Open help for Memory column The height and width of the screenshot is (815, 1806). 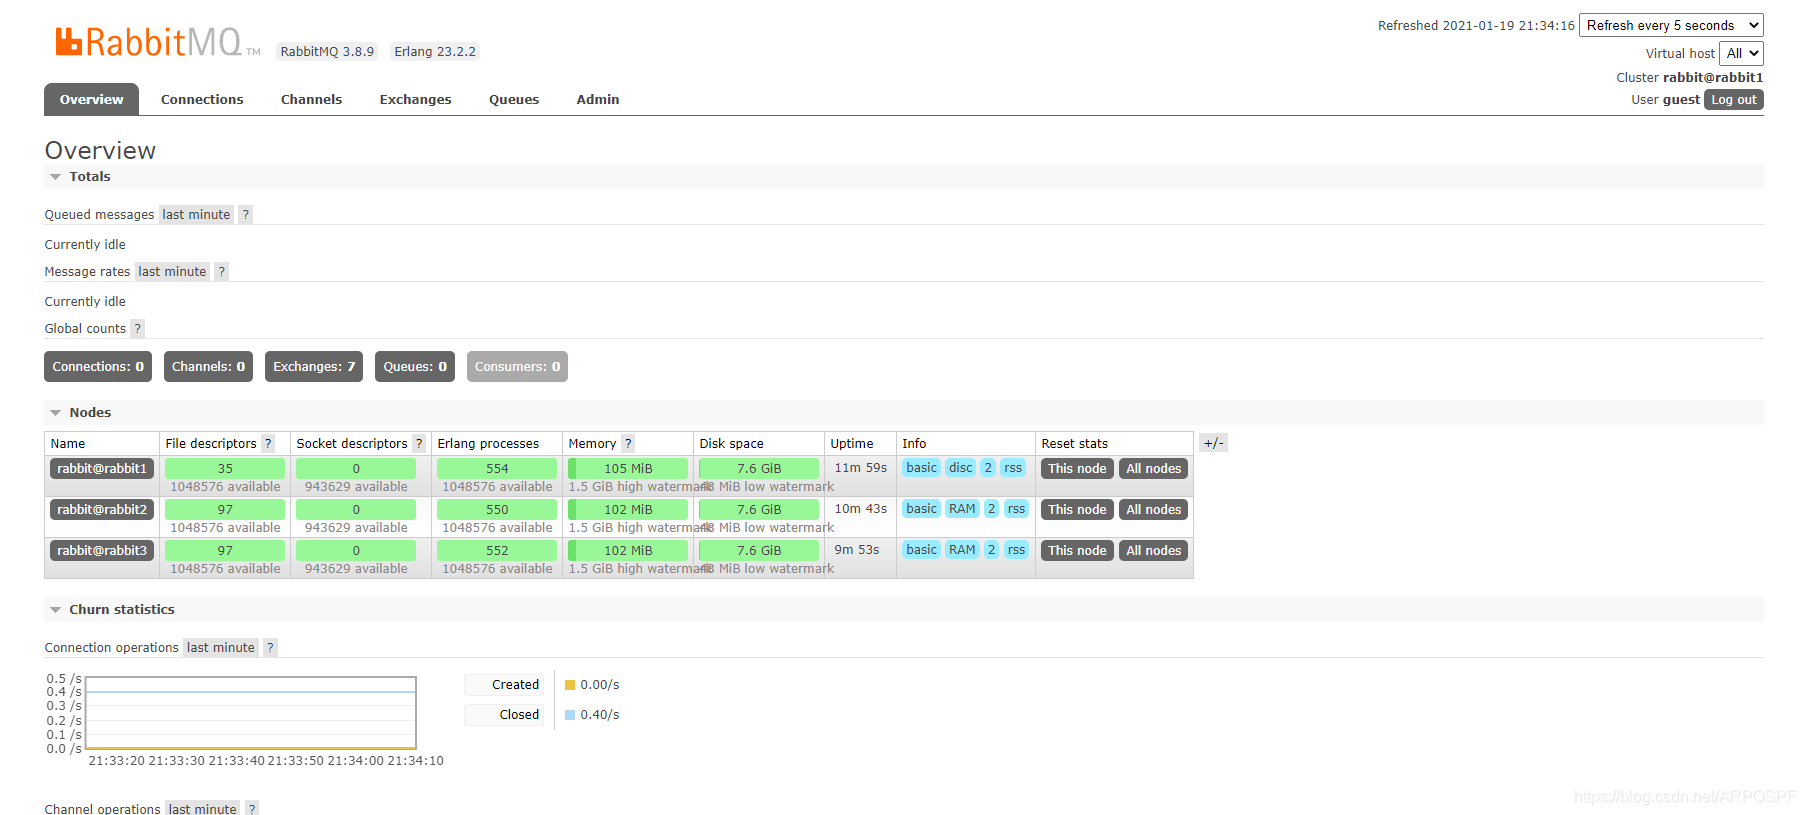pos(628,443)
